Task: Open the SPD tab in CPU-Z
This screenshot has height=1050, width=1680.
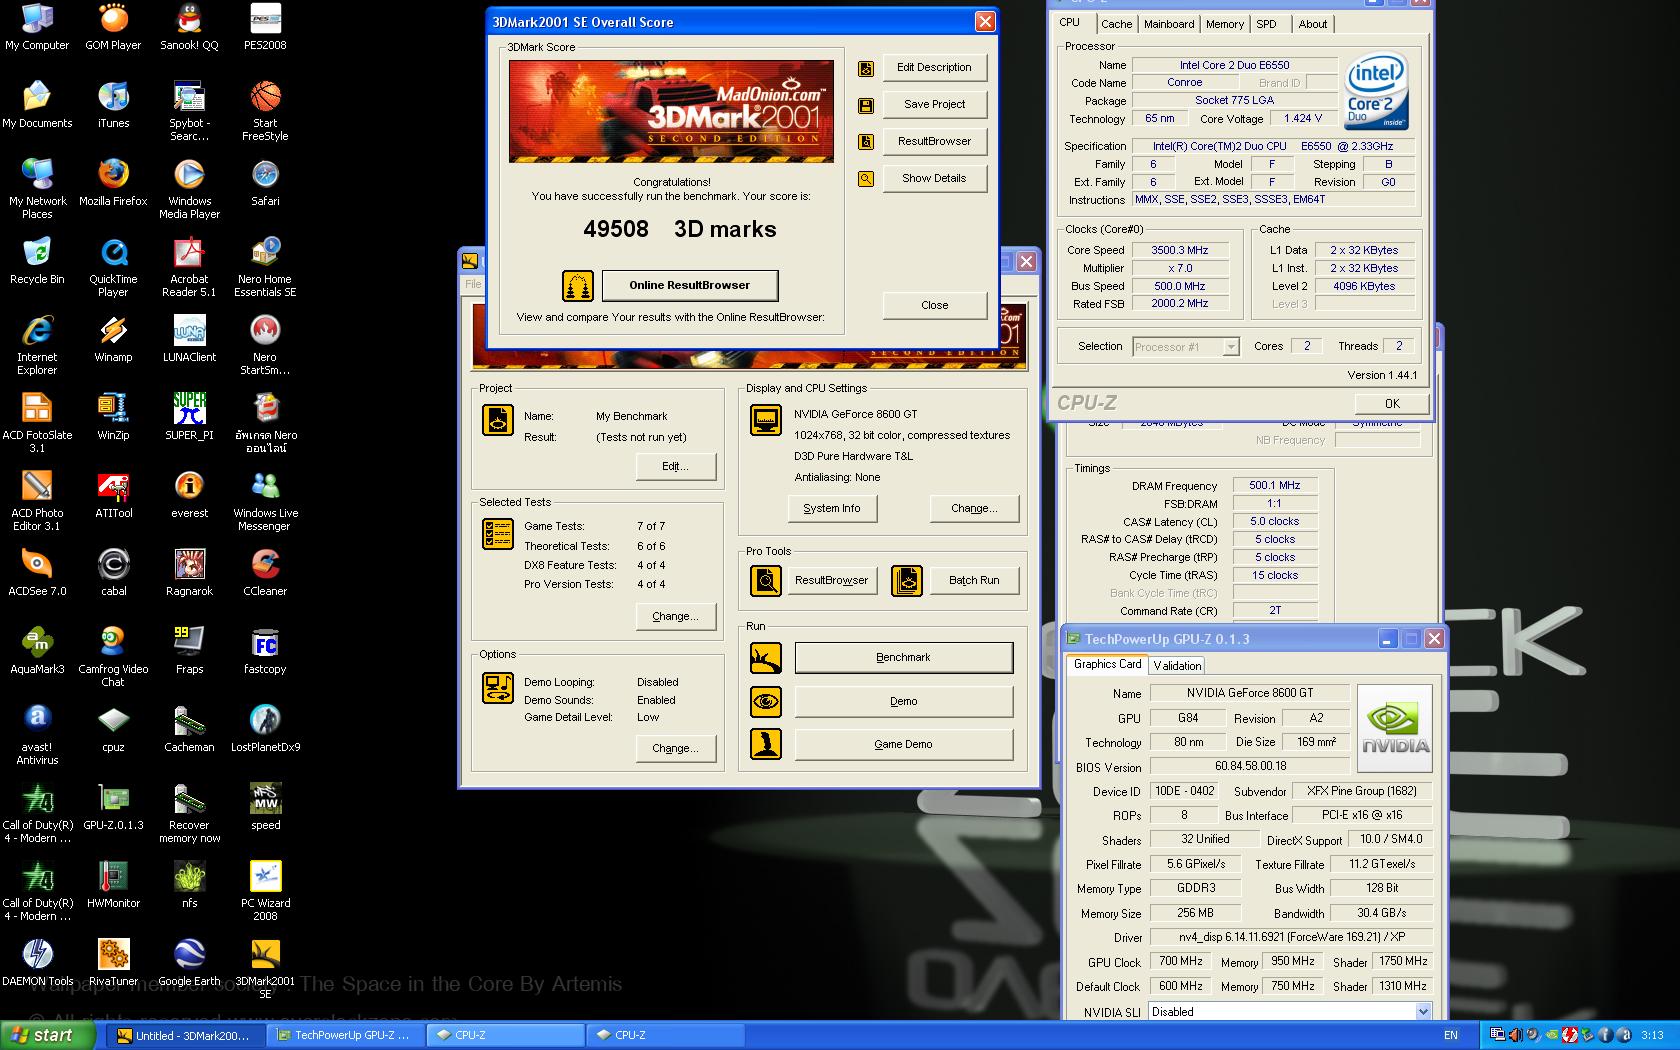Action: click(x=1266, y=24)
